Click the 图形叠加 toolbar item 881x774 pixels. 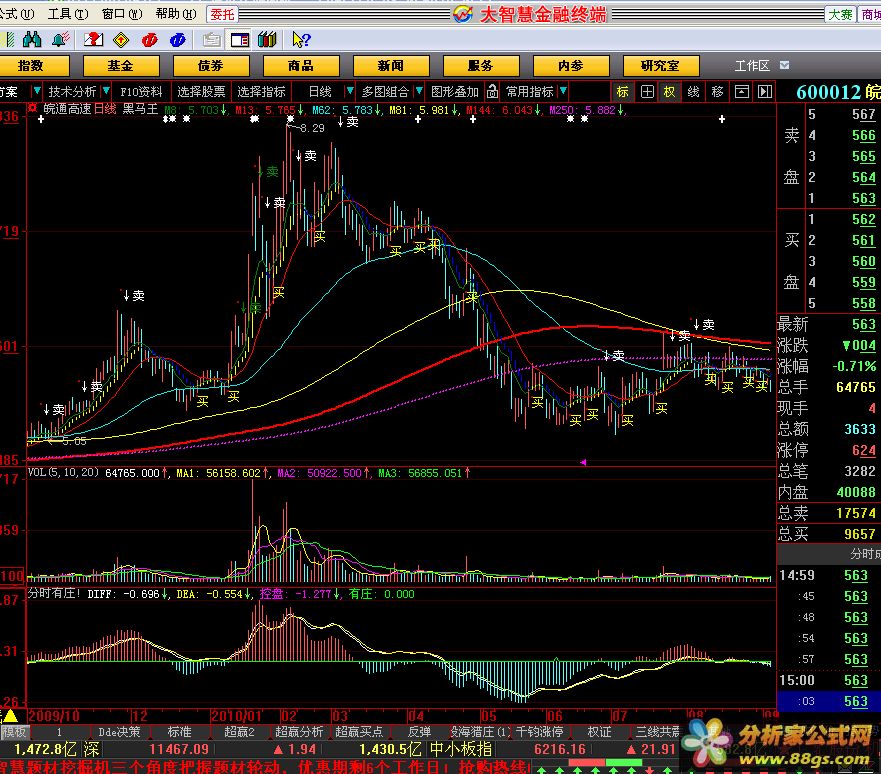pyautogui.click(x=455, y=92)
